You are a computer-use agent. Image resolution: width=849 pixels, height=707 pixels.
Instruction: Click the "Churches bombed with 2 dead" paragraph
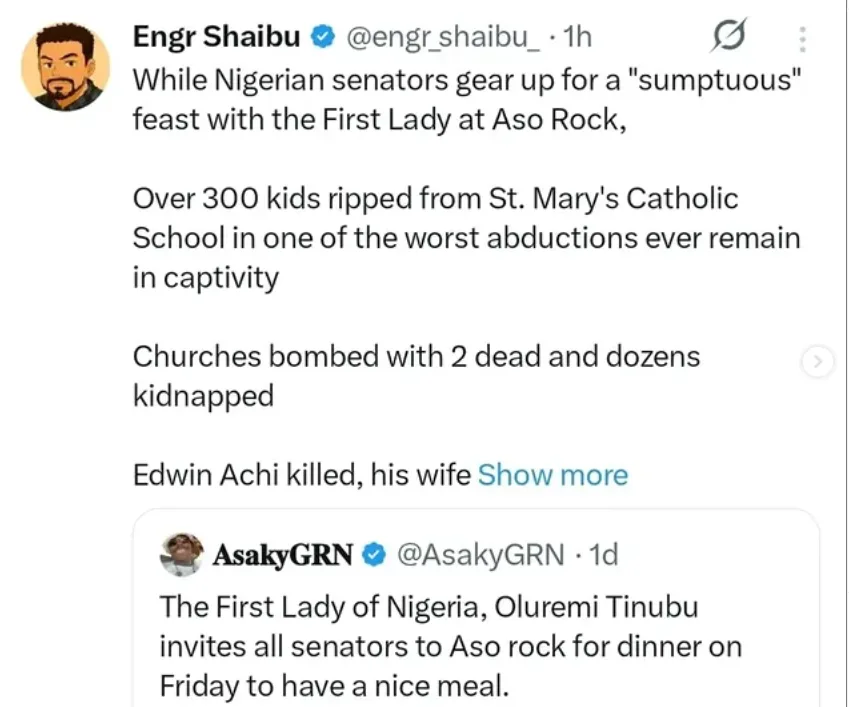416,376
